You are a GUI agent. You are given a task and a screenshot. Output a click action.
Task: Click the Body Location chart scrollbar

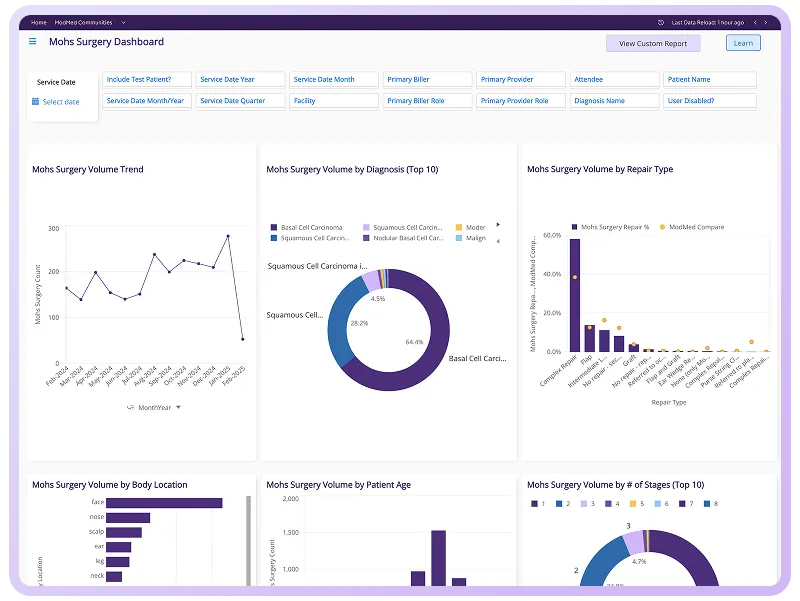[248, 540]
